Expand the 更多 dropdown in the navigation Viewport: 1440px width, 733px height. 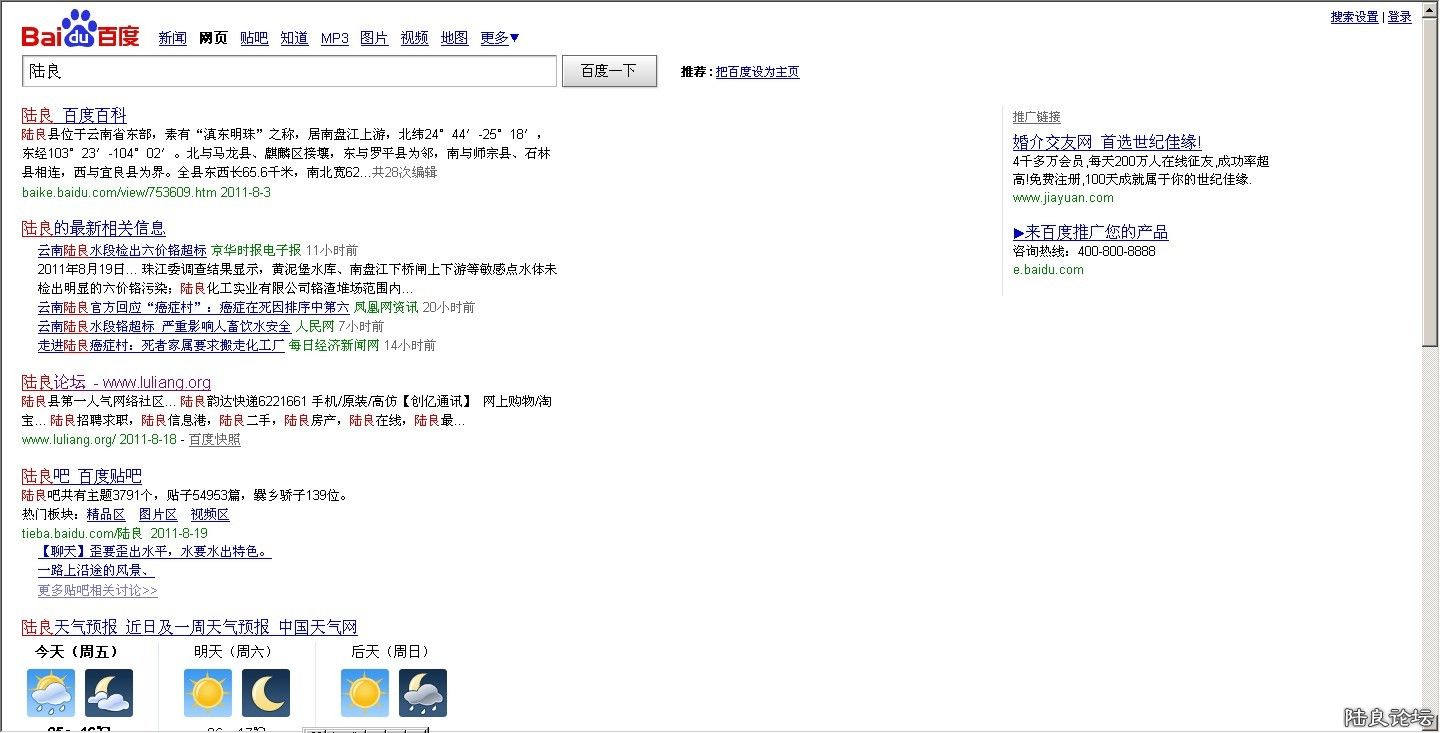click(x=499, y=38)
